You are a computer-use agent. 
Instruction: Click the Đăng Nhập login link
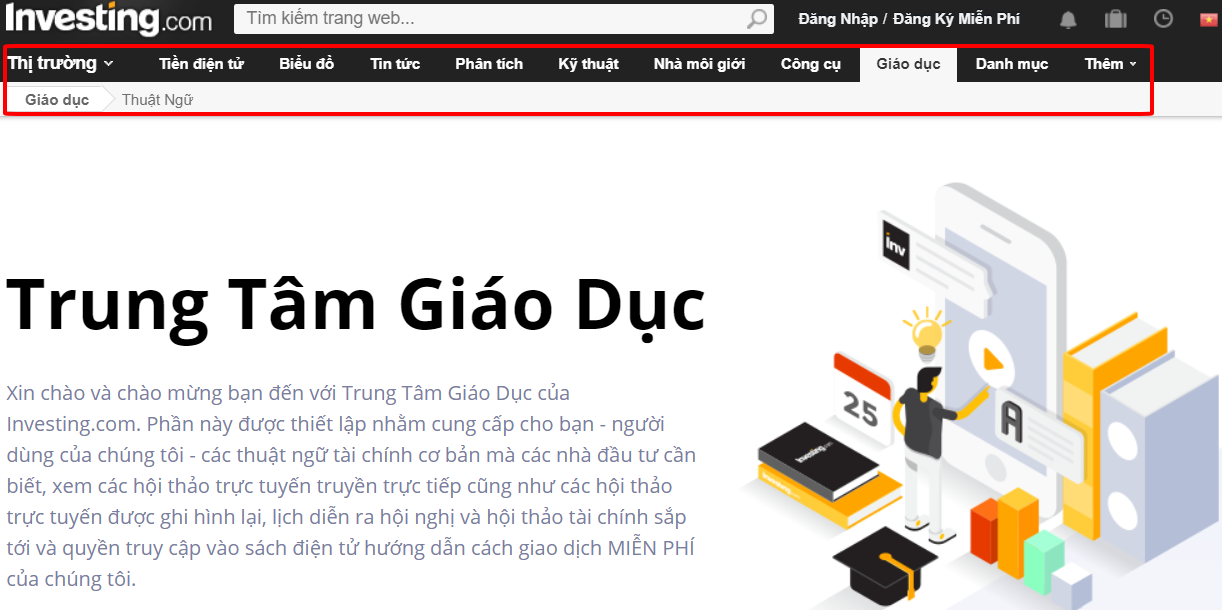(838, 19)
